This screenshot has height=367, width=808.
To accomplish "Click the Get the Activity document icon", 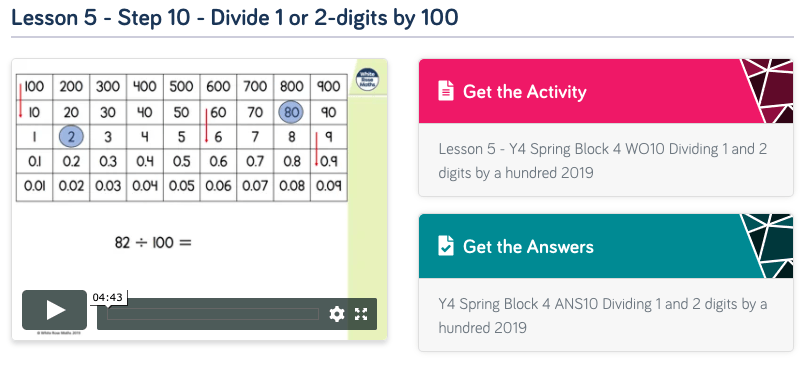I will 446,91.
